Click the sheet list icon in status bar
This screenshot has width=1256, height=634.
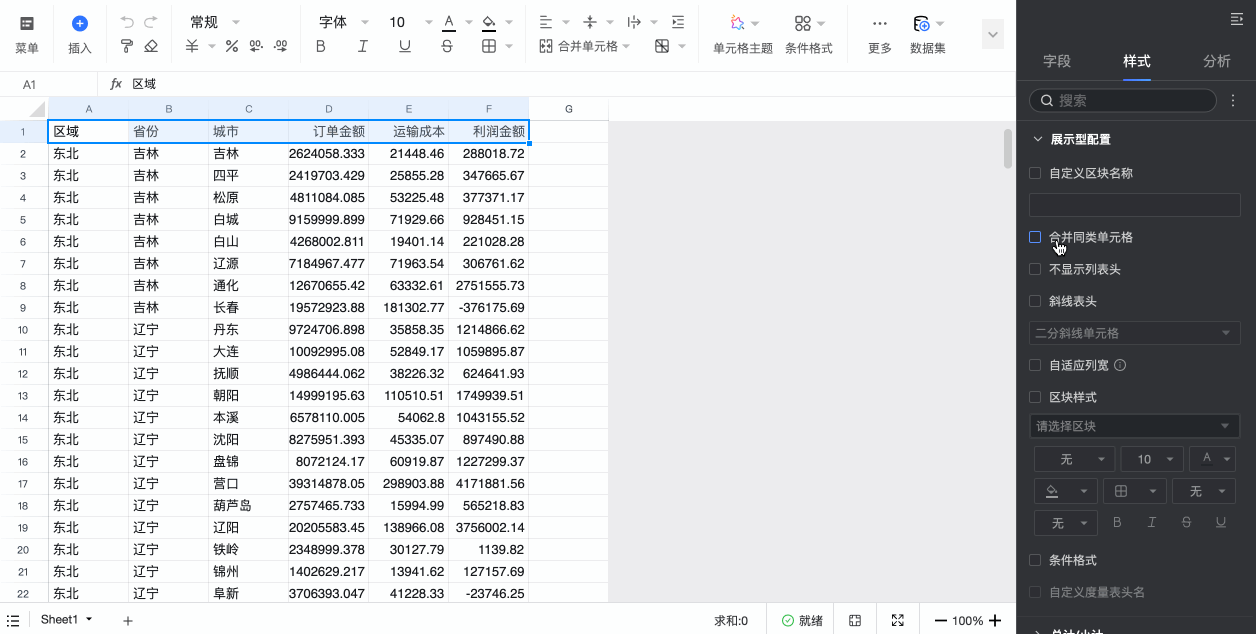(x=12, y=621)
